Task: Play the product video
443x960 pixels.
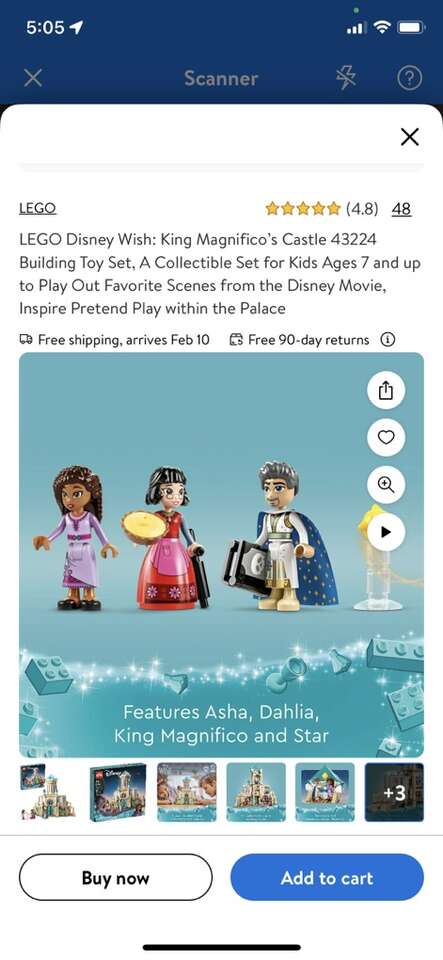Action: point(385,531)
